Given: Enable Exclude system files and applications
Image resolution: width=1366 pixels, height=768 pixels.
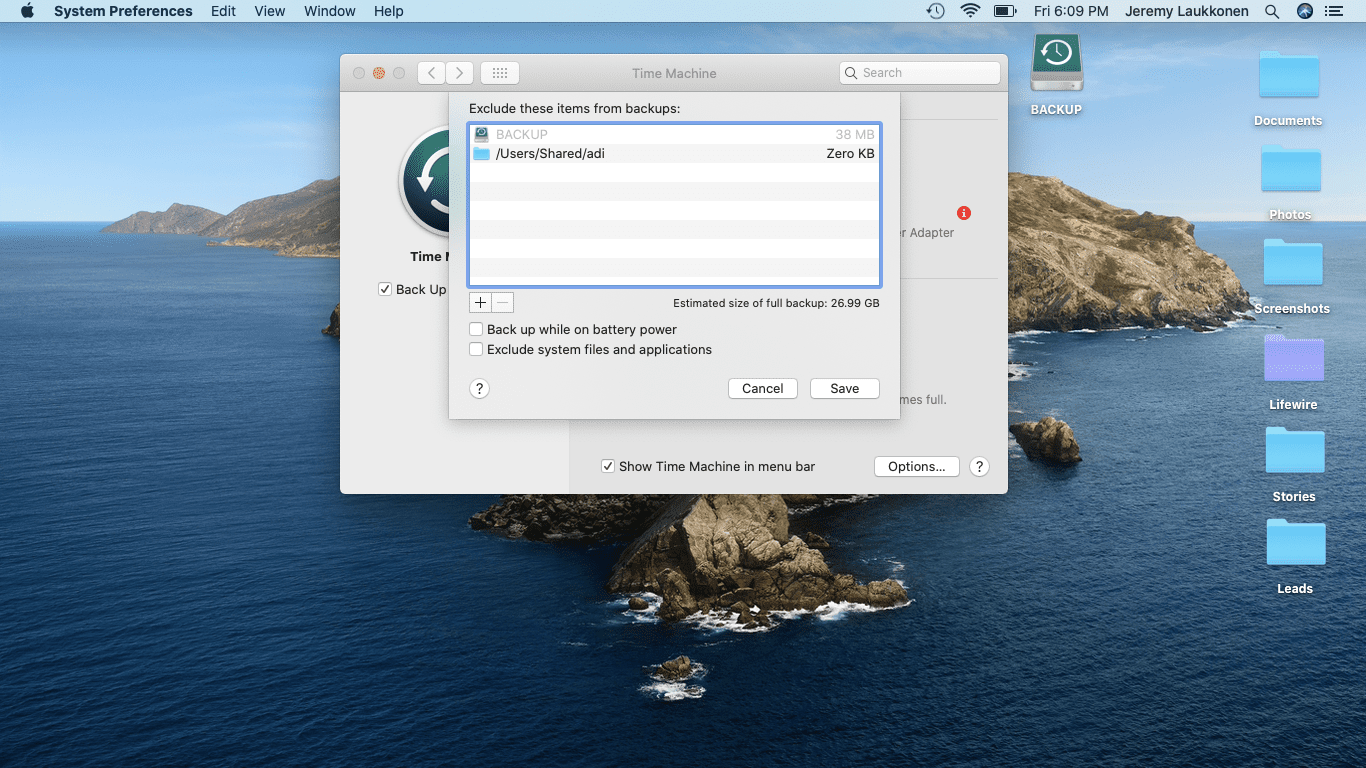Looking at the screenshot, I should click(x=476, y=349).
